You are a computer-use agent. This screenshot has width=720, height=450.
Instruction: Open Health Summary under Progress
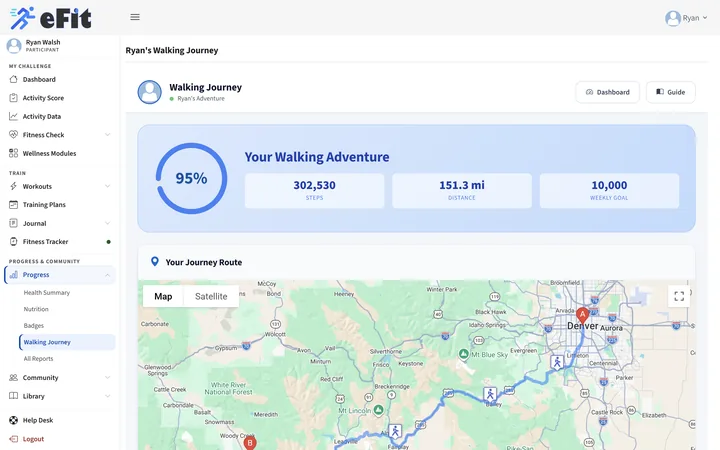(x=47, y=292)
